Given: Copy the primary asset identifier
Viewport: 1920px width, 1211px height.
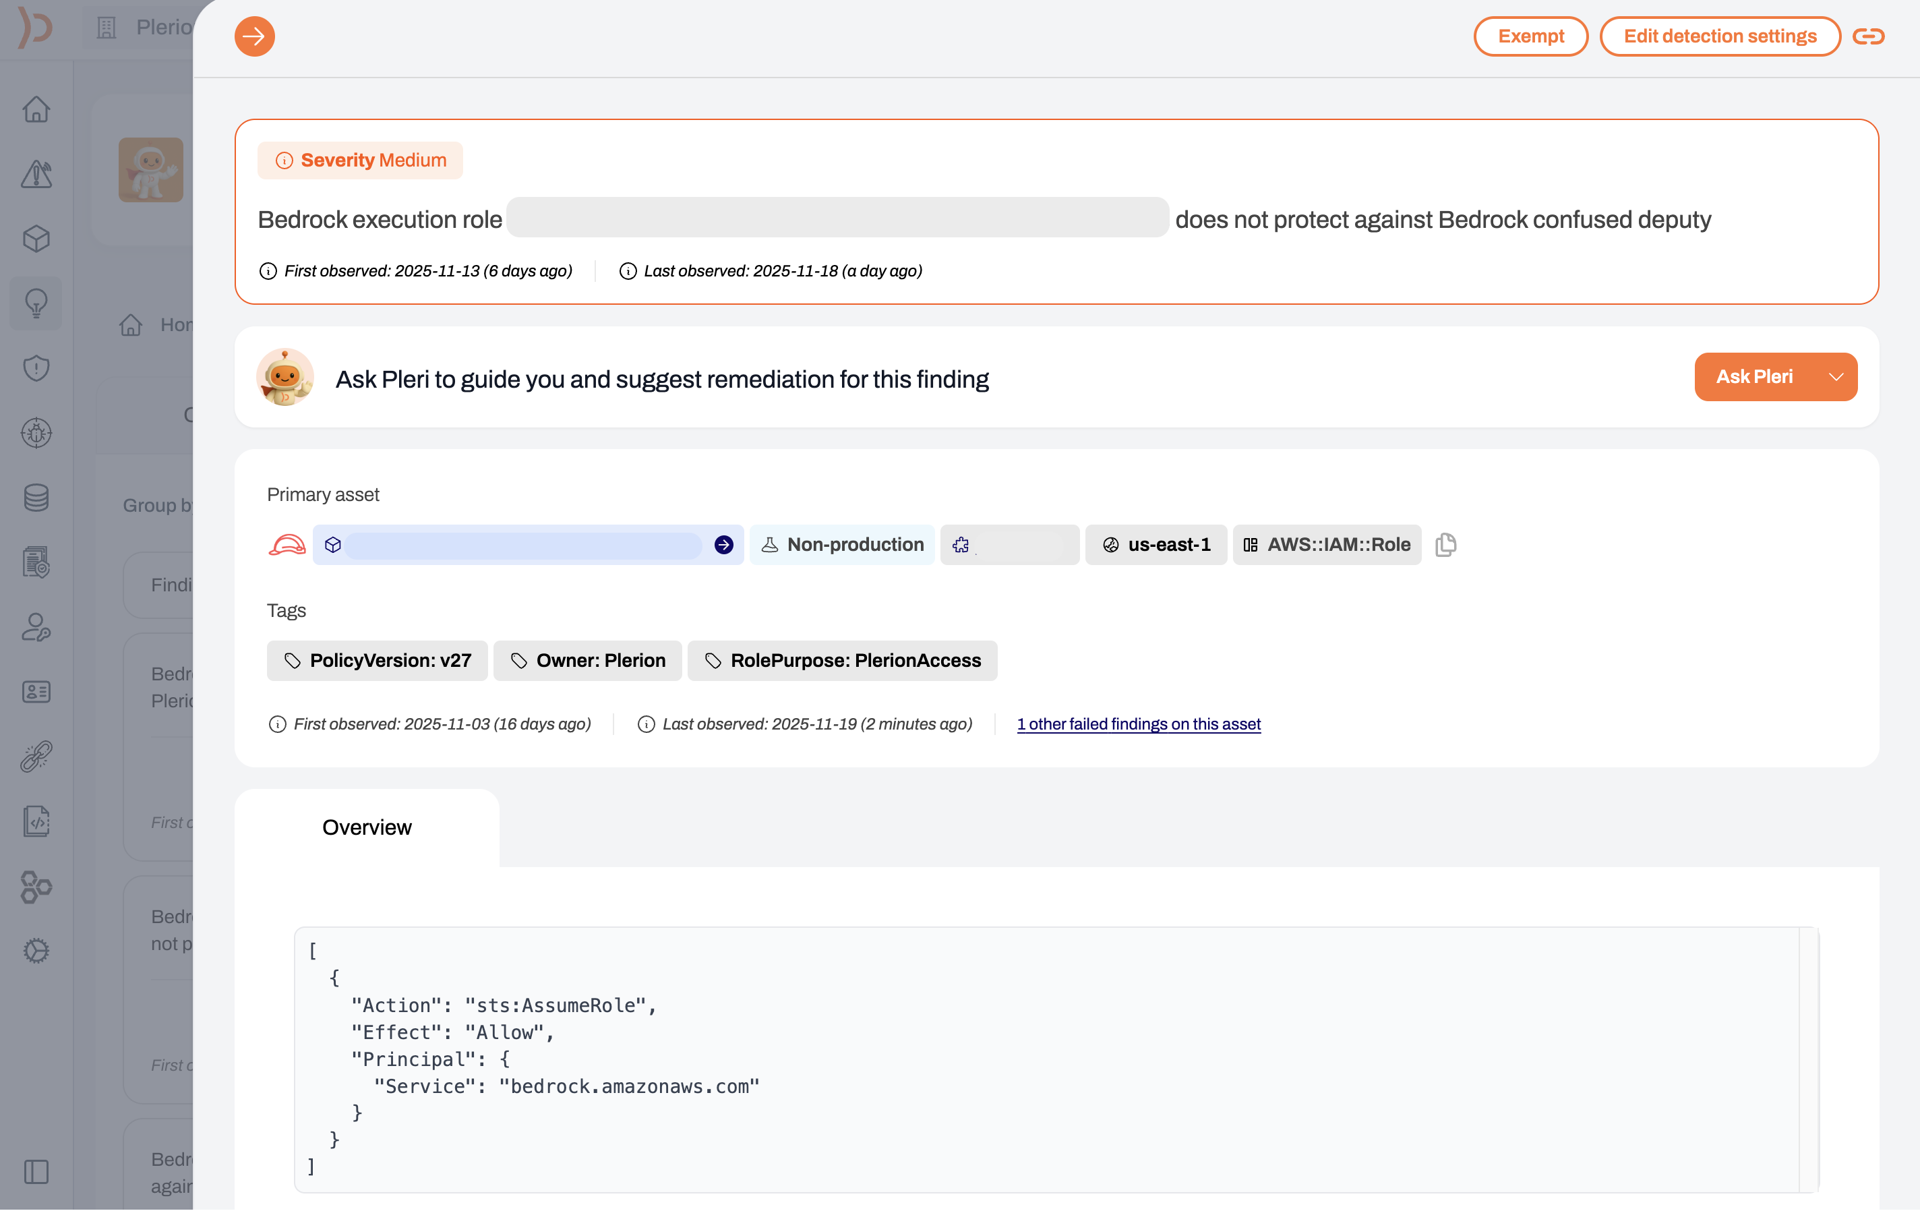Looking at the screenshot, I should pos(1445,545).
